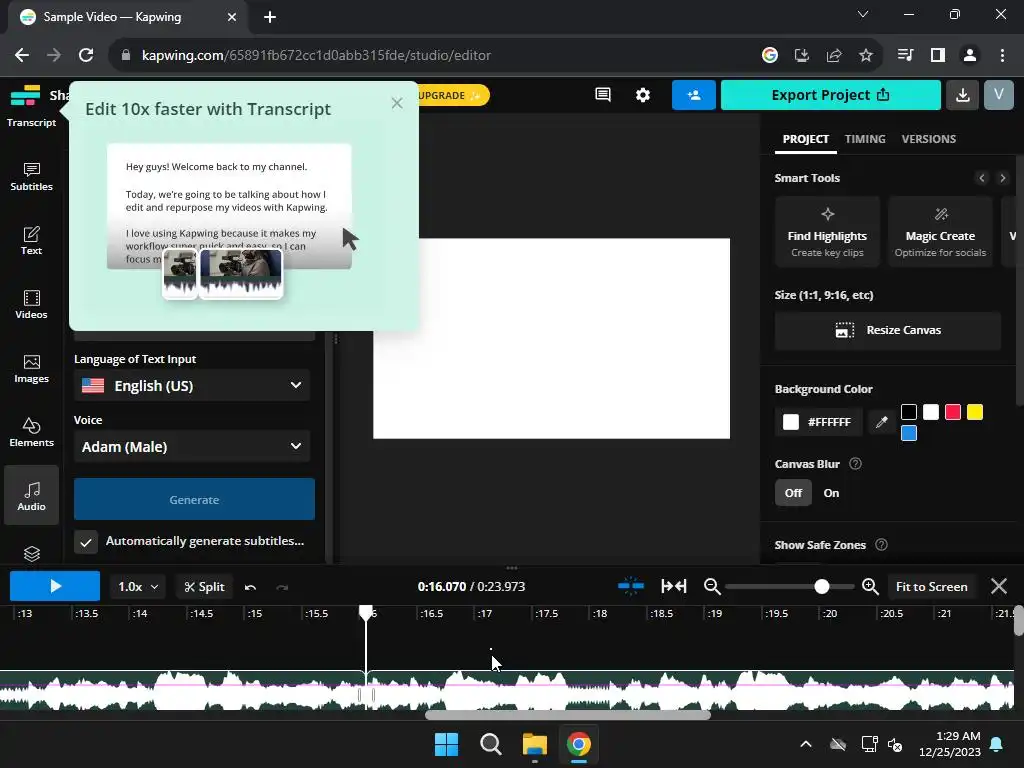
Task: Open the 1.0x playback speed dropdown
Action: pyautogui.click(x=138, y=587)
